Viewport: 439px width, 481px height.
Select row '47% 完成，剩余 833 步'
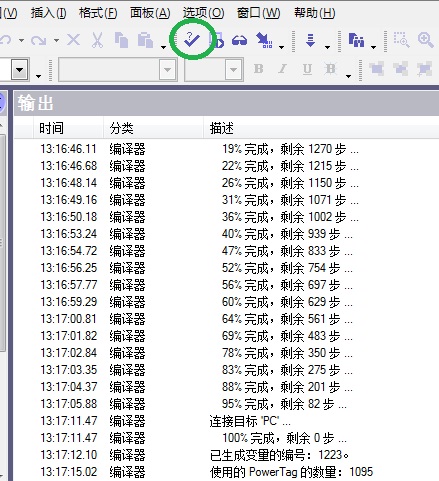pos(227,251)
